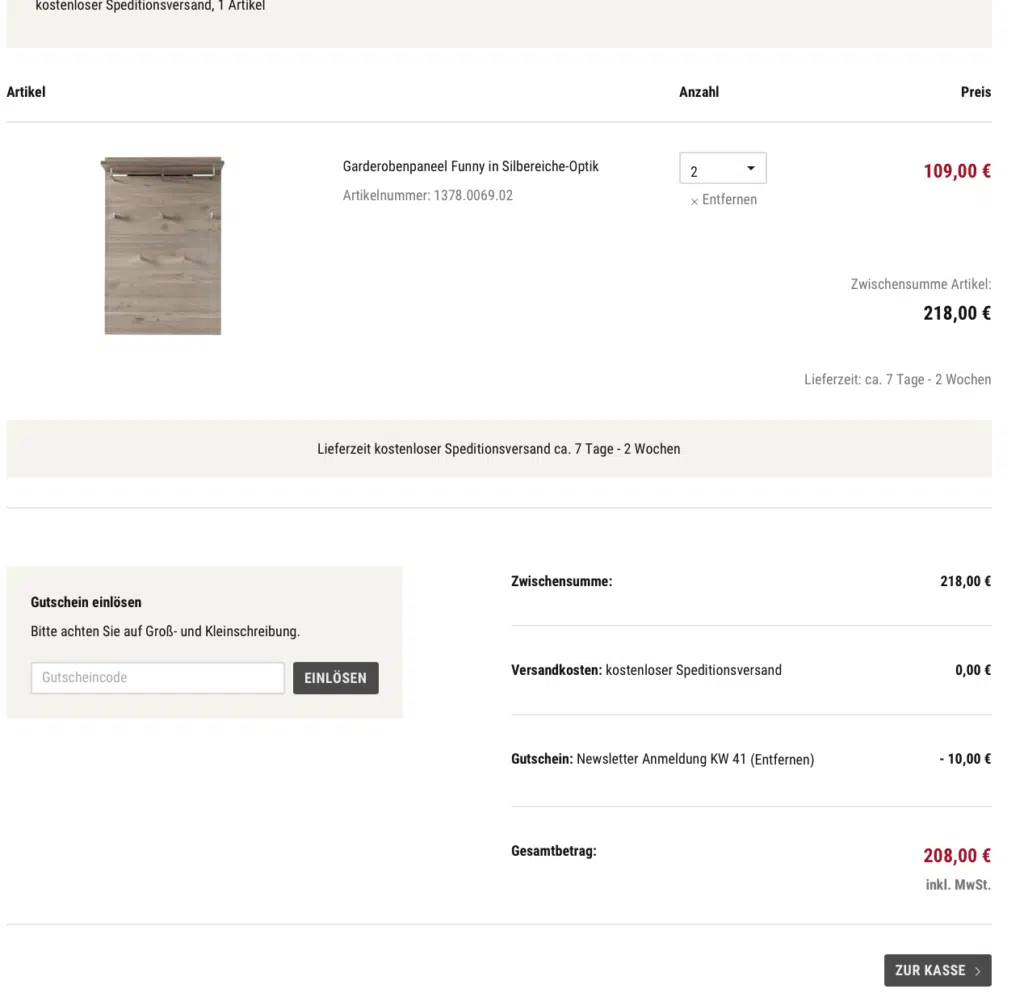
Task: Click the Preis column header
Action: point(975,92)
